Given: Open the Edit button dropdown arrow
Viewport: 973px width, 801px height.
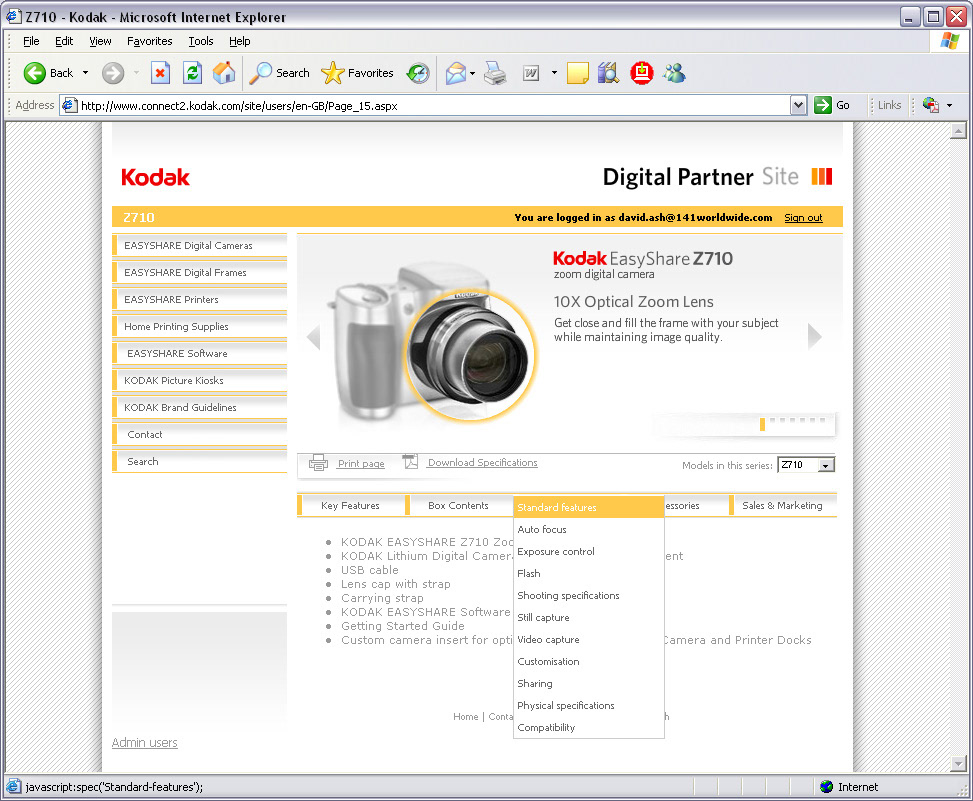Looking at the screenshot, I should point(554,73).
